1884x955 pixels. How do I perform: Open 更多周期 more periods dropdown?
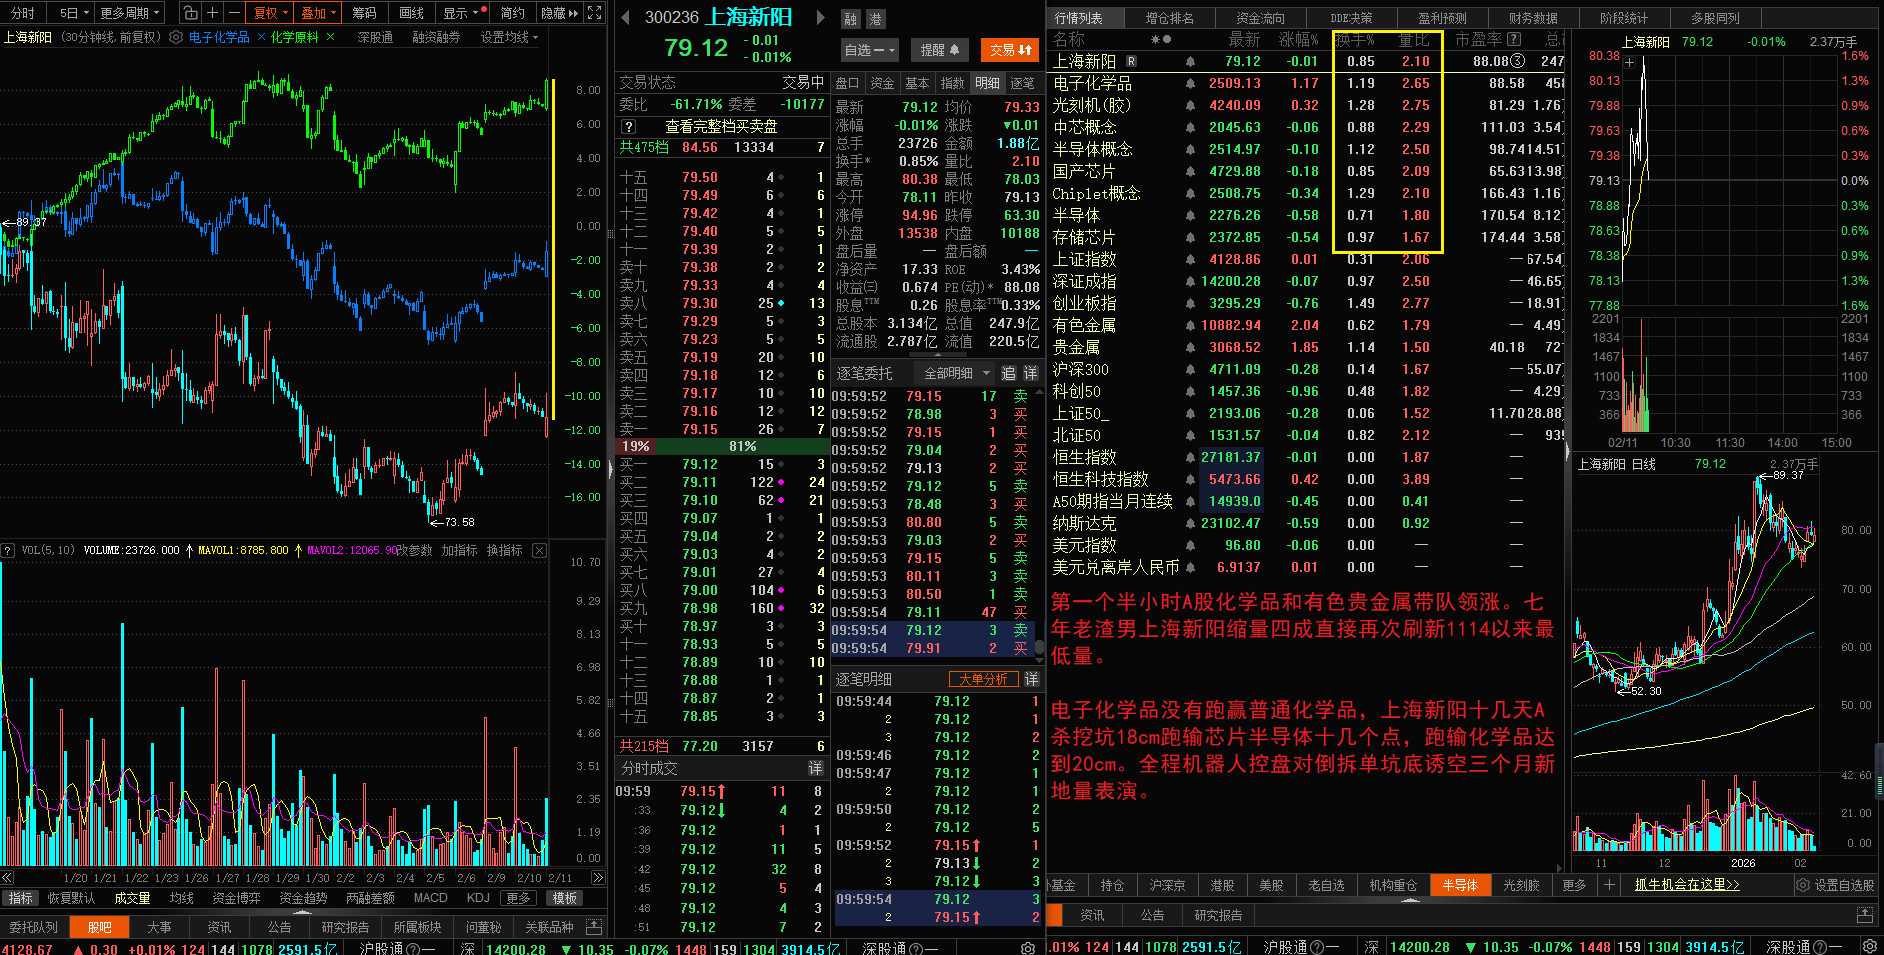(x=131, y=13)
